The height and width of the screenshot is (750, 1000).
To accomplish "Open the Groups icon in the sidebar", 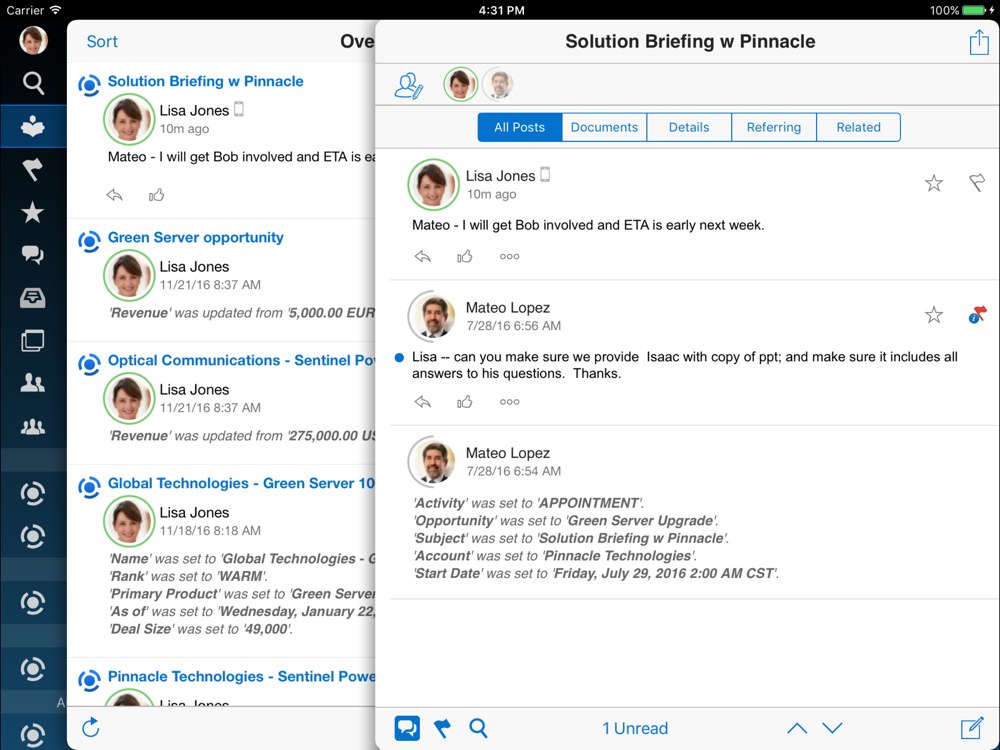I will (33, 426).
